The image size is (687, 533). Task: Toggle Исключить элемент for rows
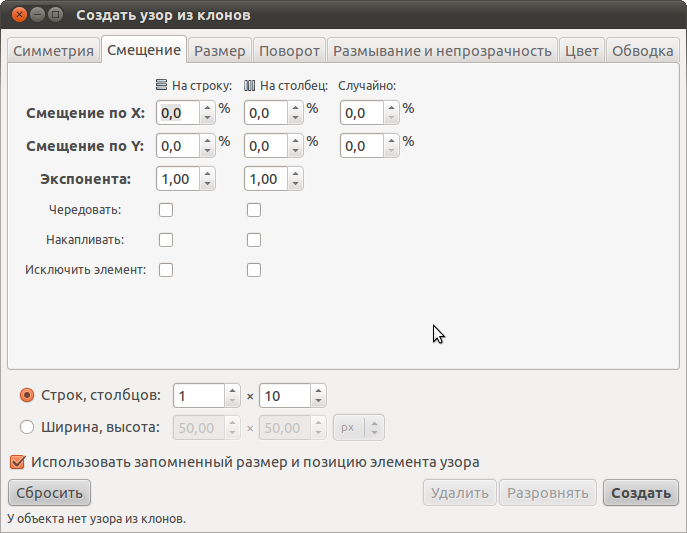pyautogui.click(x=166, y=270)
